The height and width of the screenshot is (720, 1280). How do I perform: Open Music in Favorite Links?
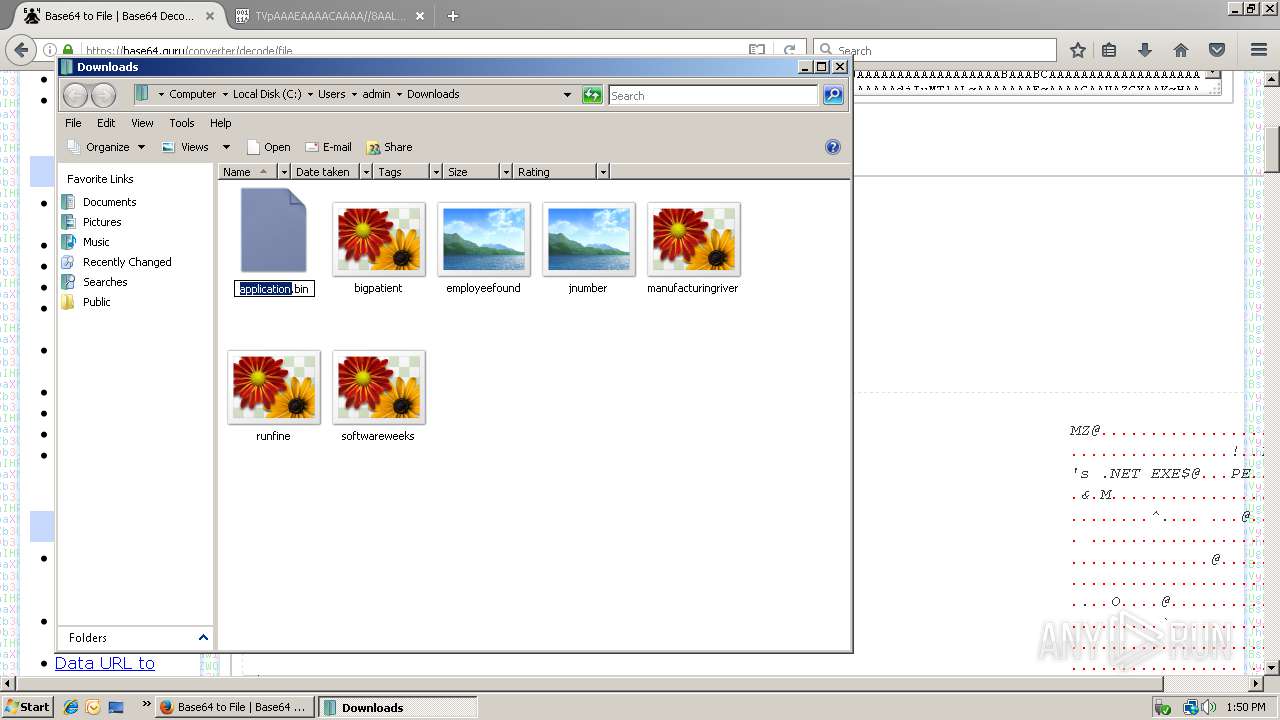point(96,242)
